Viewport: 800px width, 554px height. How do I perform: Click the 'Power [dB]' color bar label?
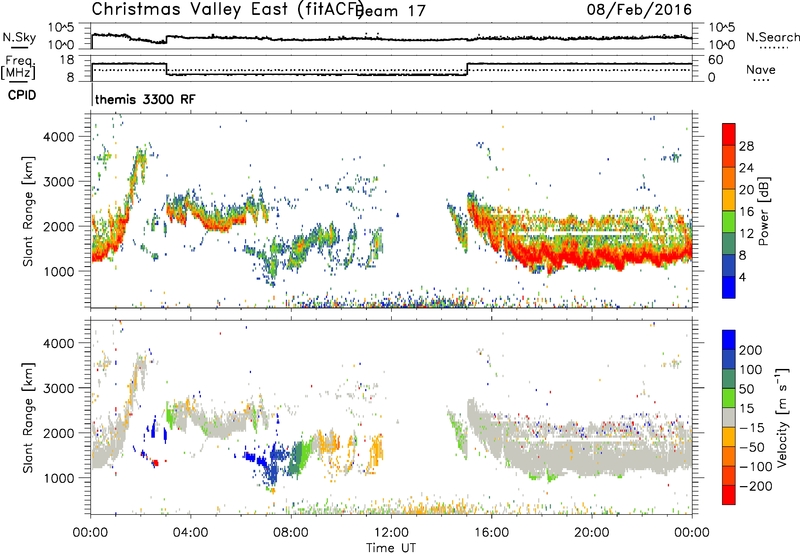click(x=763, y=211)
